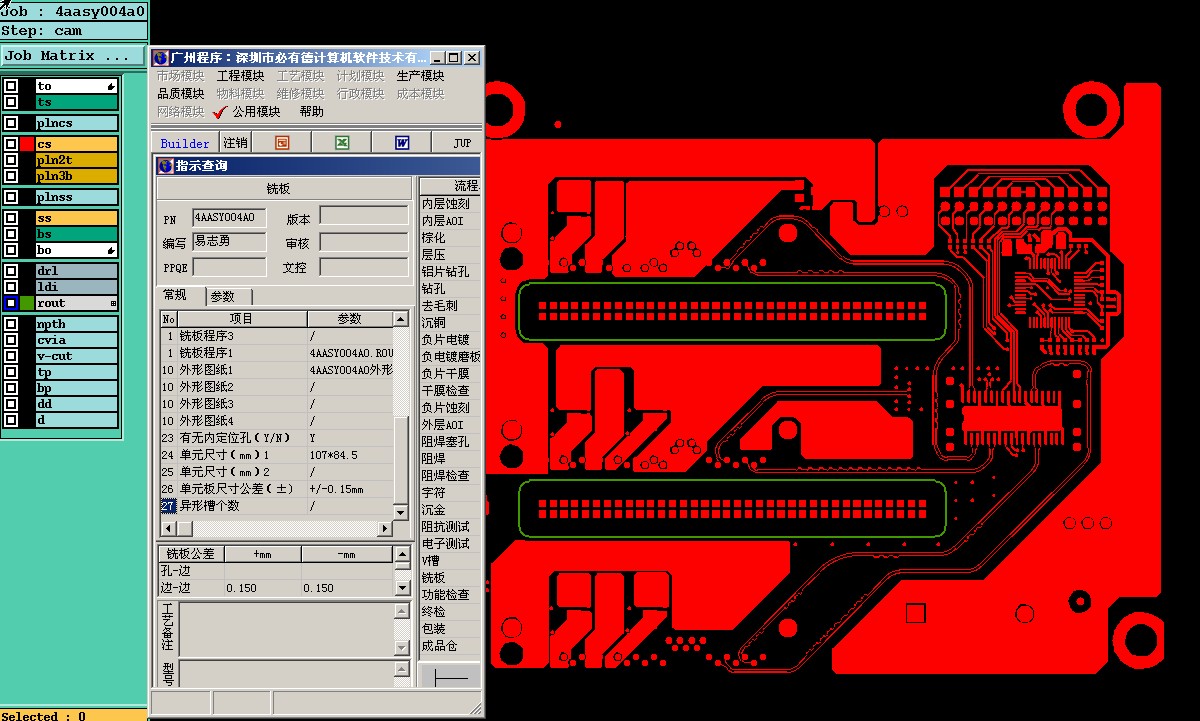Toggle the ts layer checkbox
This screenshot has width=1200, height=721.
pos(11,102)
